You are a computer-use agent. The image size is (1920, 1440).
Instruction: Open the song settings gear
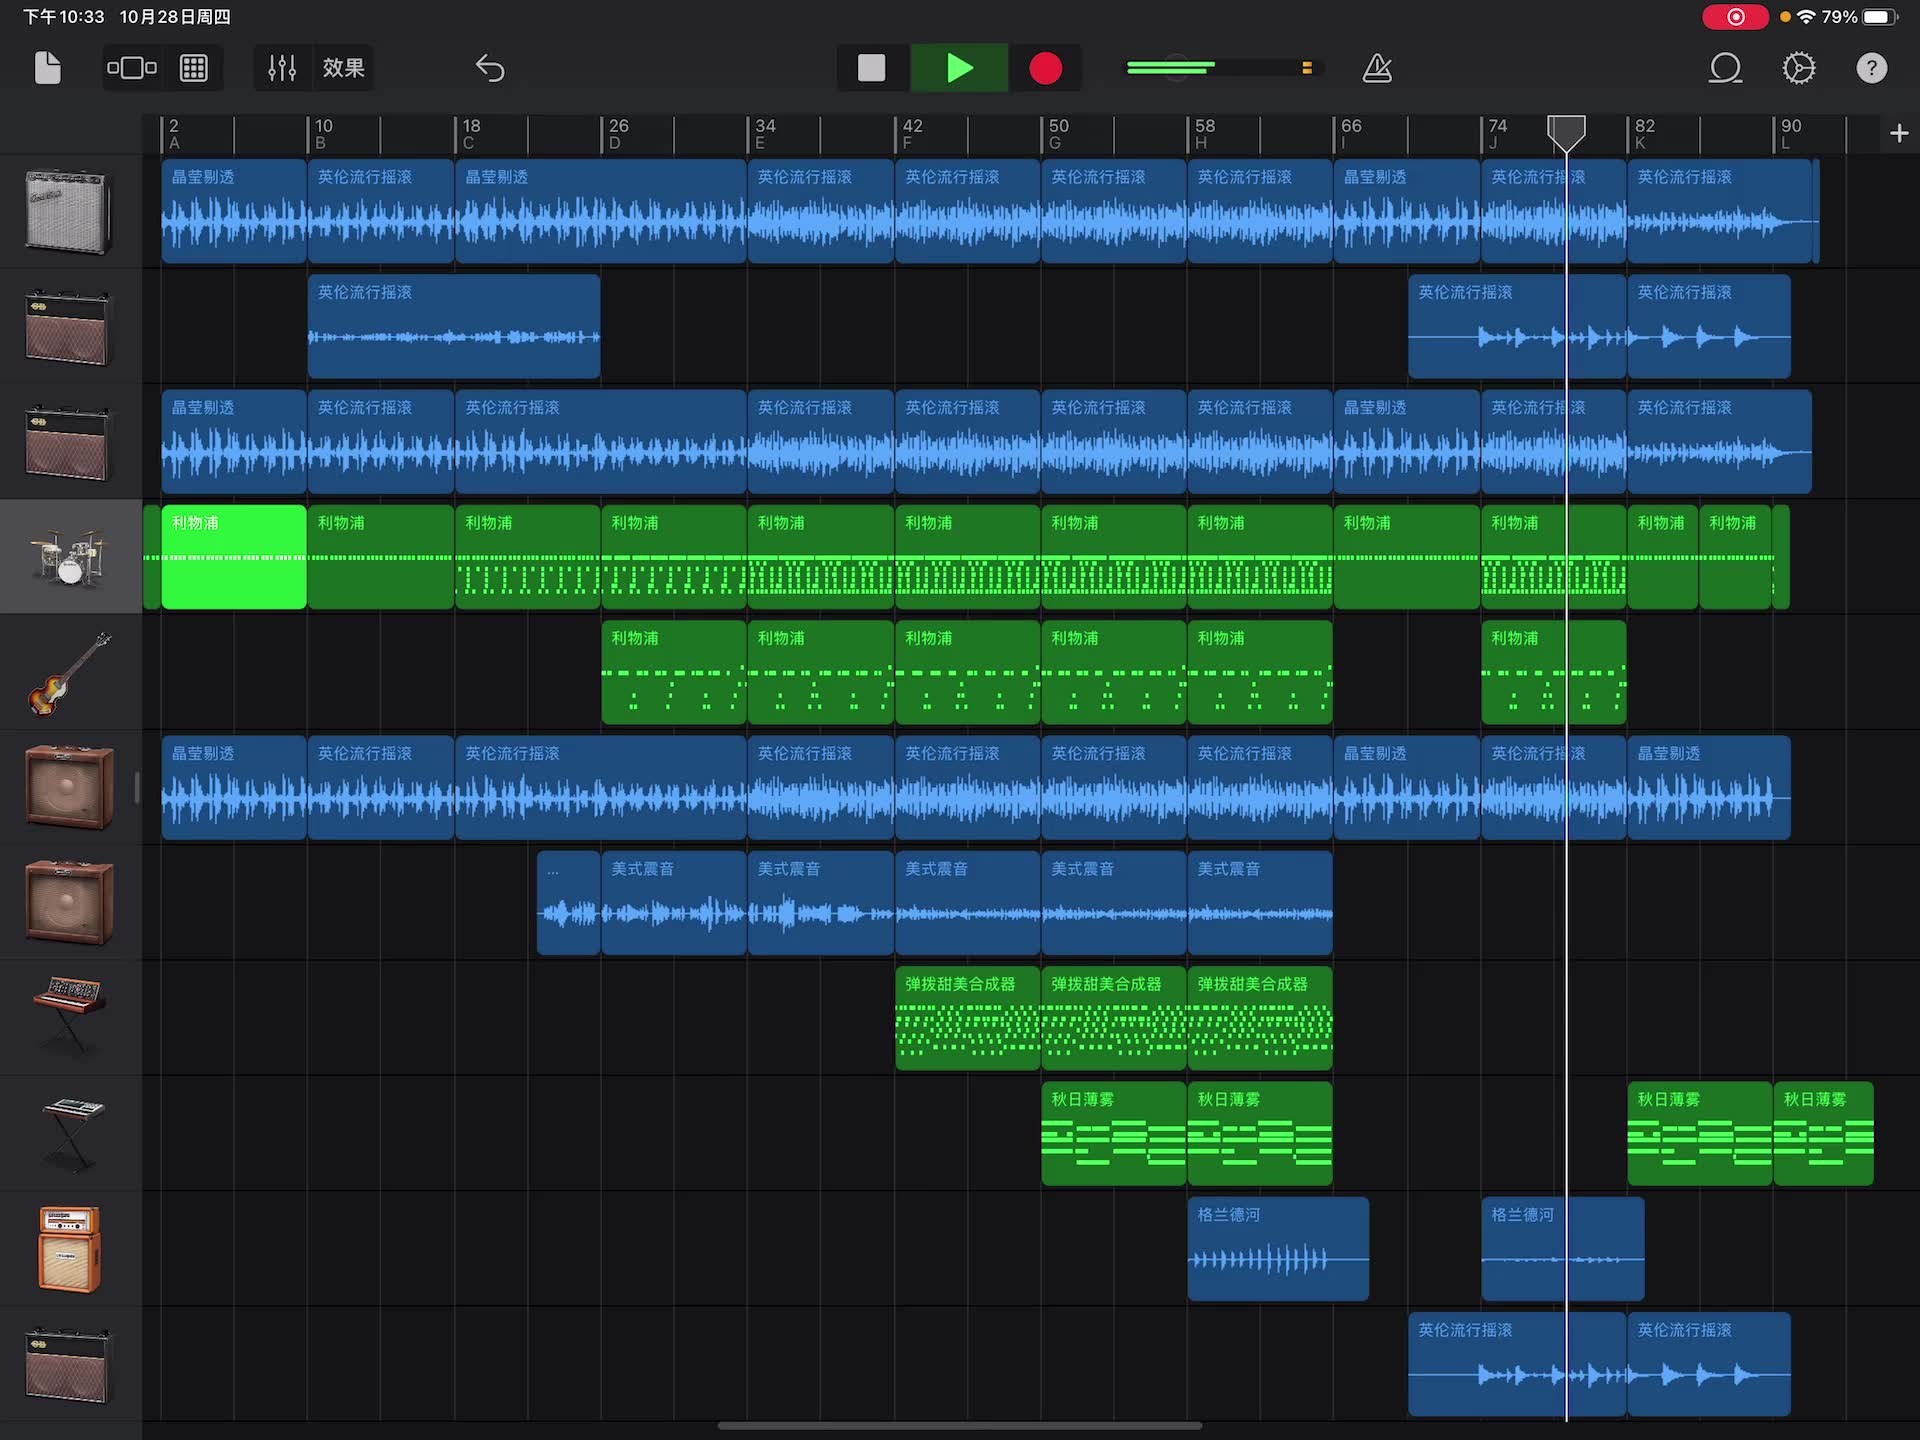click(1798, 68)
